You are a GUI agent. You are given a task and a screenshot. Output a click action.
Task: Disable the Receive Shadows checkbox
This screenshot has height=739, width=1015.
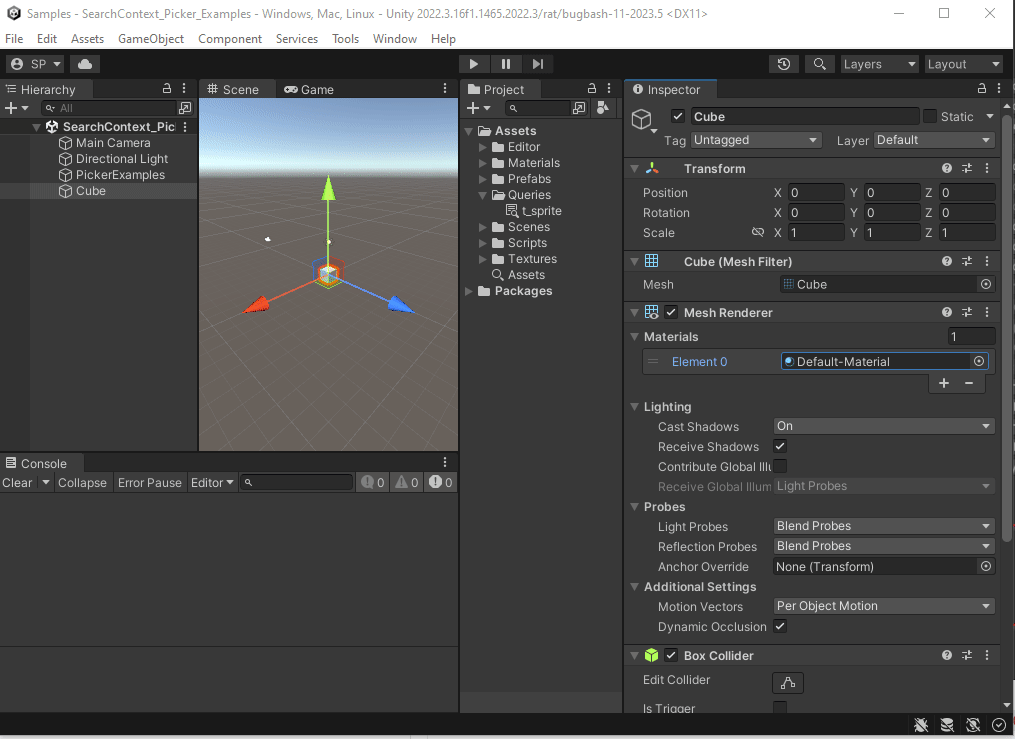(x=780, y=446)
